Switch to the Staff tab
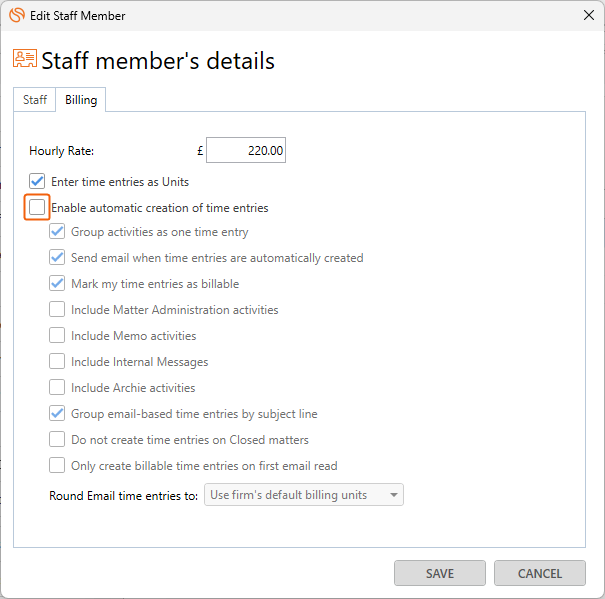 pyautogui.click(x=35, y=100)
